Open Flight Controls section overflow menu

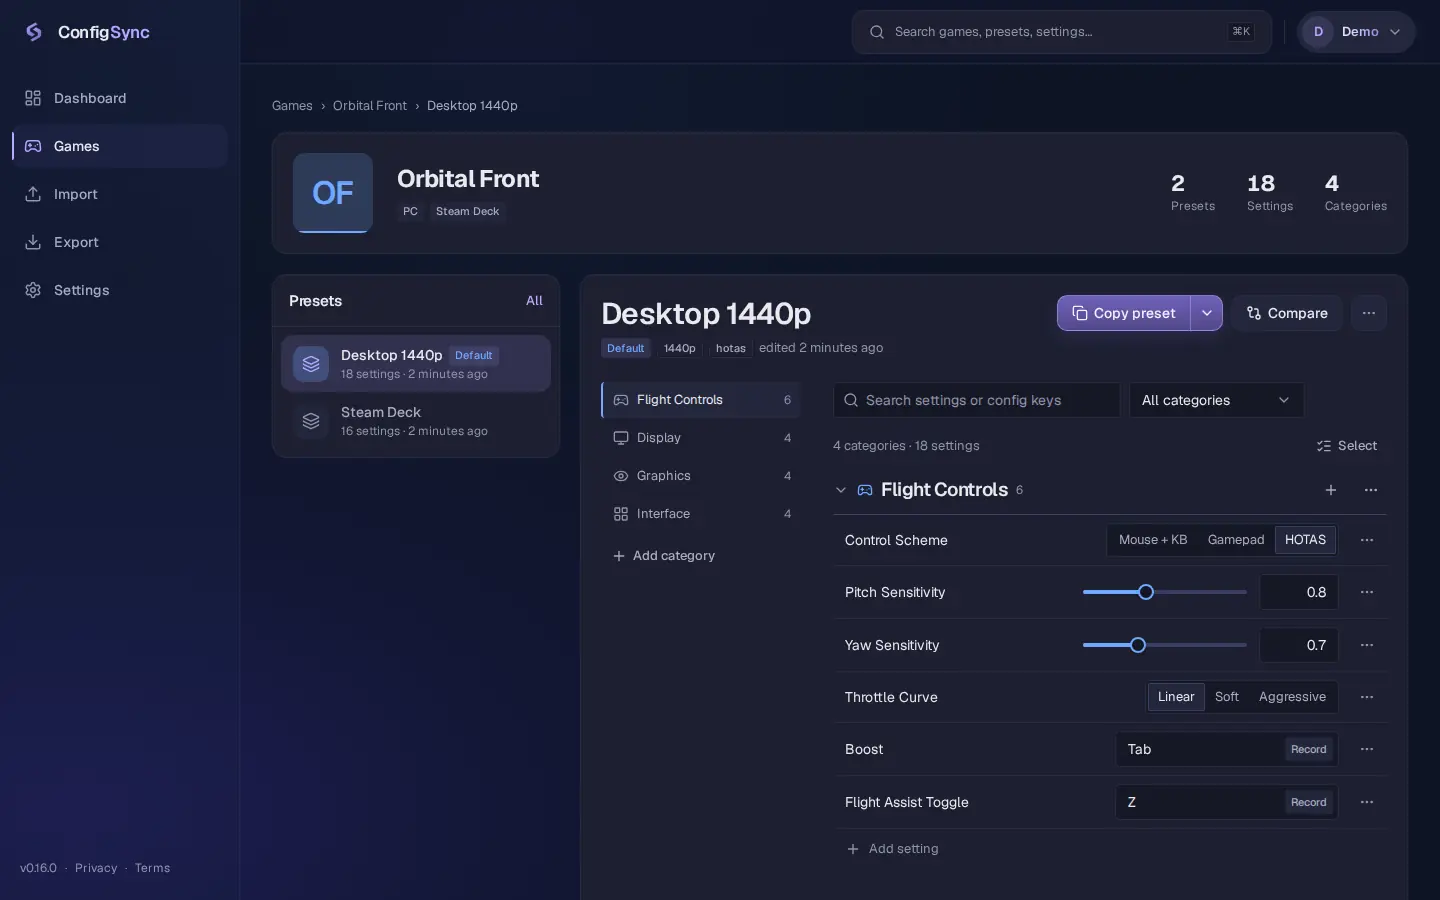click(x=1371, y=490)
